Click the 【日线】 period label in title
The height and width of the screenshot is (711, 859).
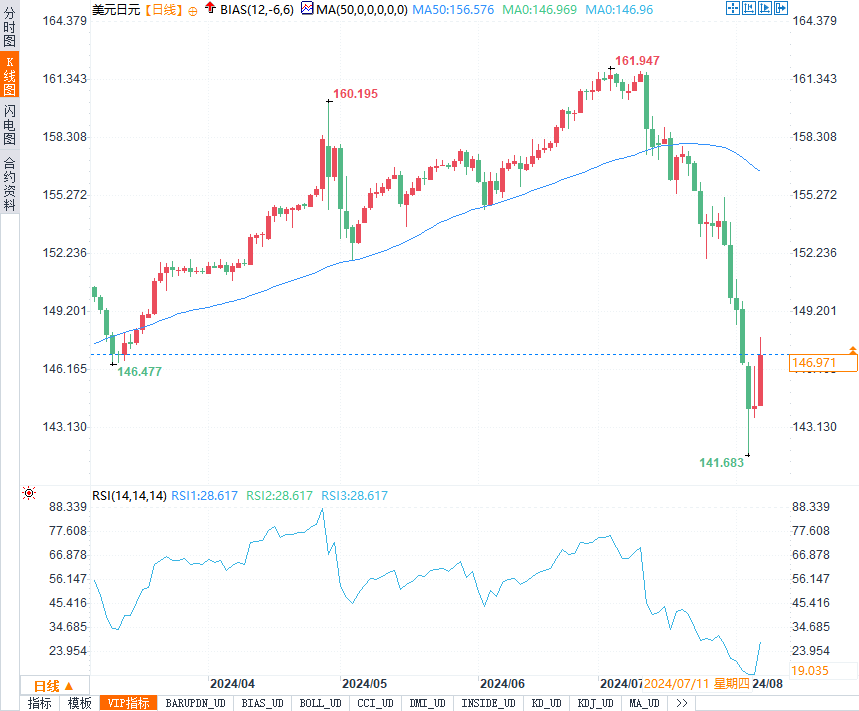coord(164,9)
